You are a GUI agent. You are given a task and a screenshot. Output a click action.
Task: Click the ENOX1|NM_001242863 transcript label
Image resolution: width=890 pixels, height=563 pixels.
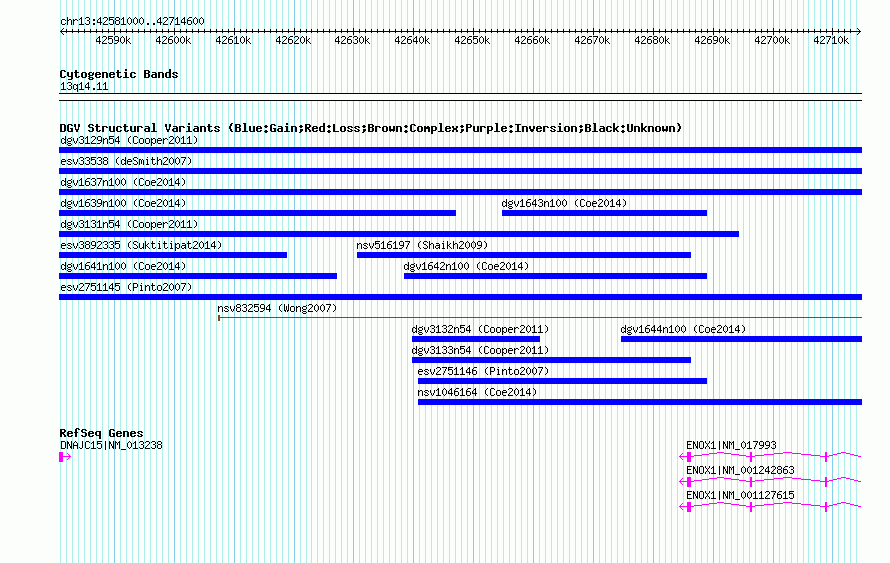(740, 470)
